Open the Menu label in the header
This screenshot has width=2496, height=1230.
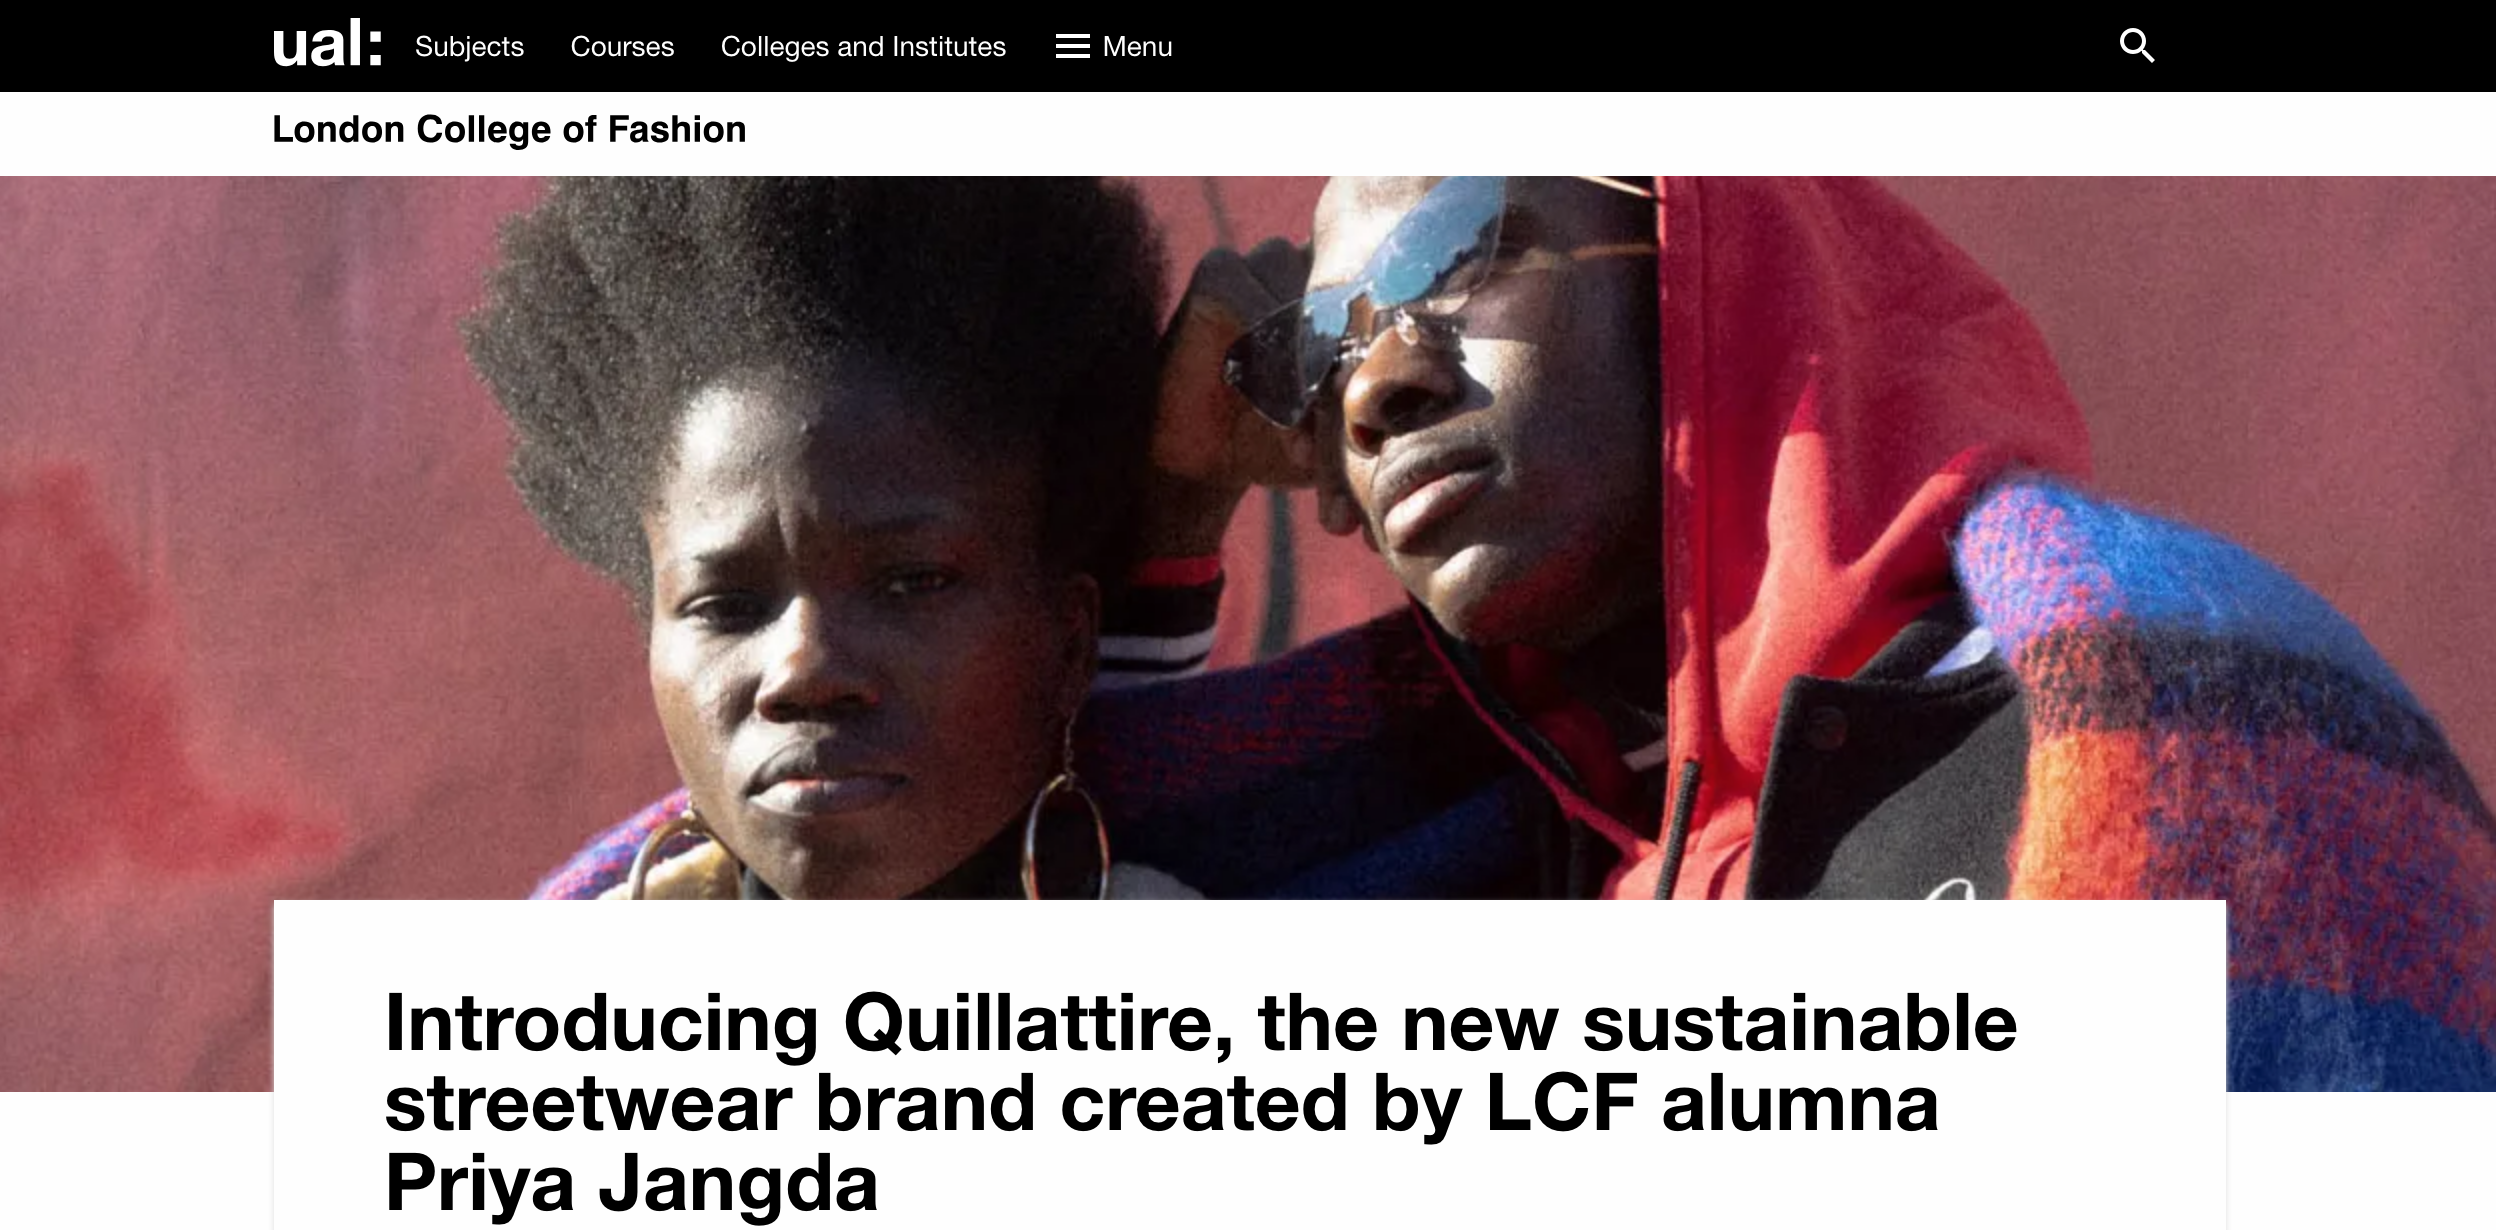pos(1137,46)
